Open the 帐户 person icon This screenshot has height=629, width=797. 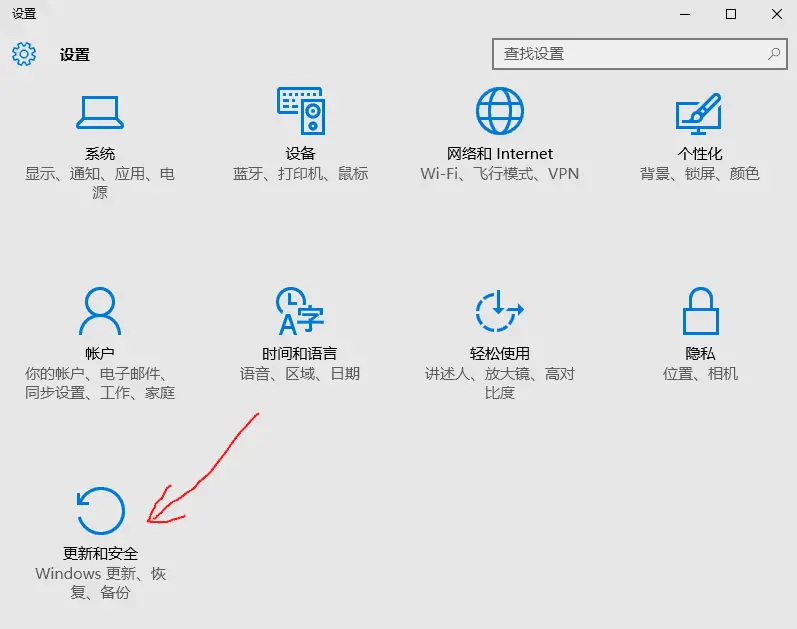[100, 311]
